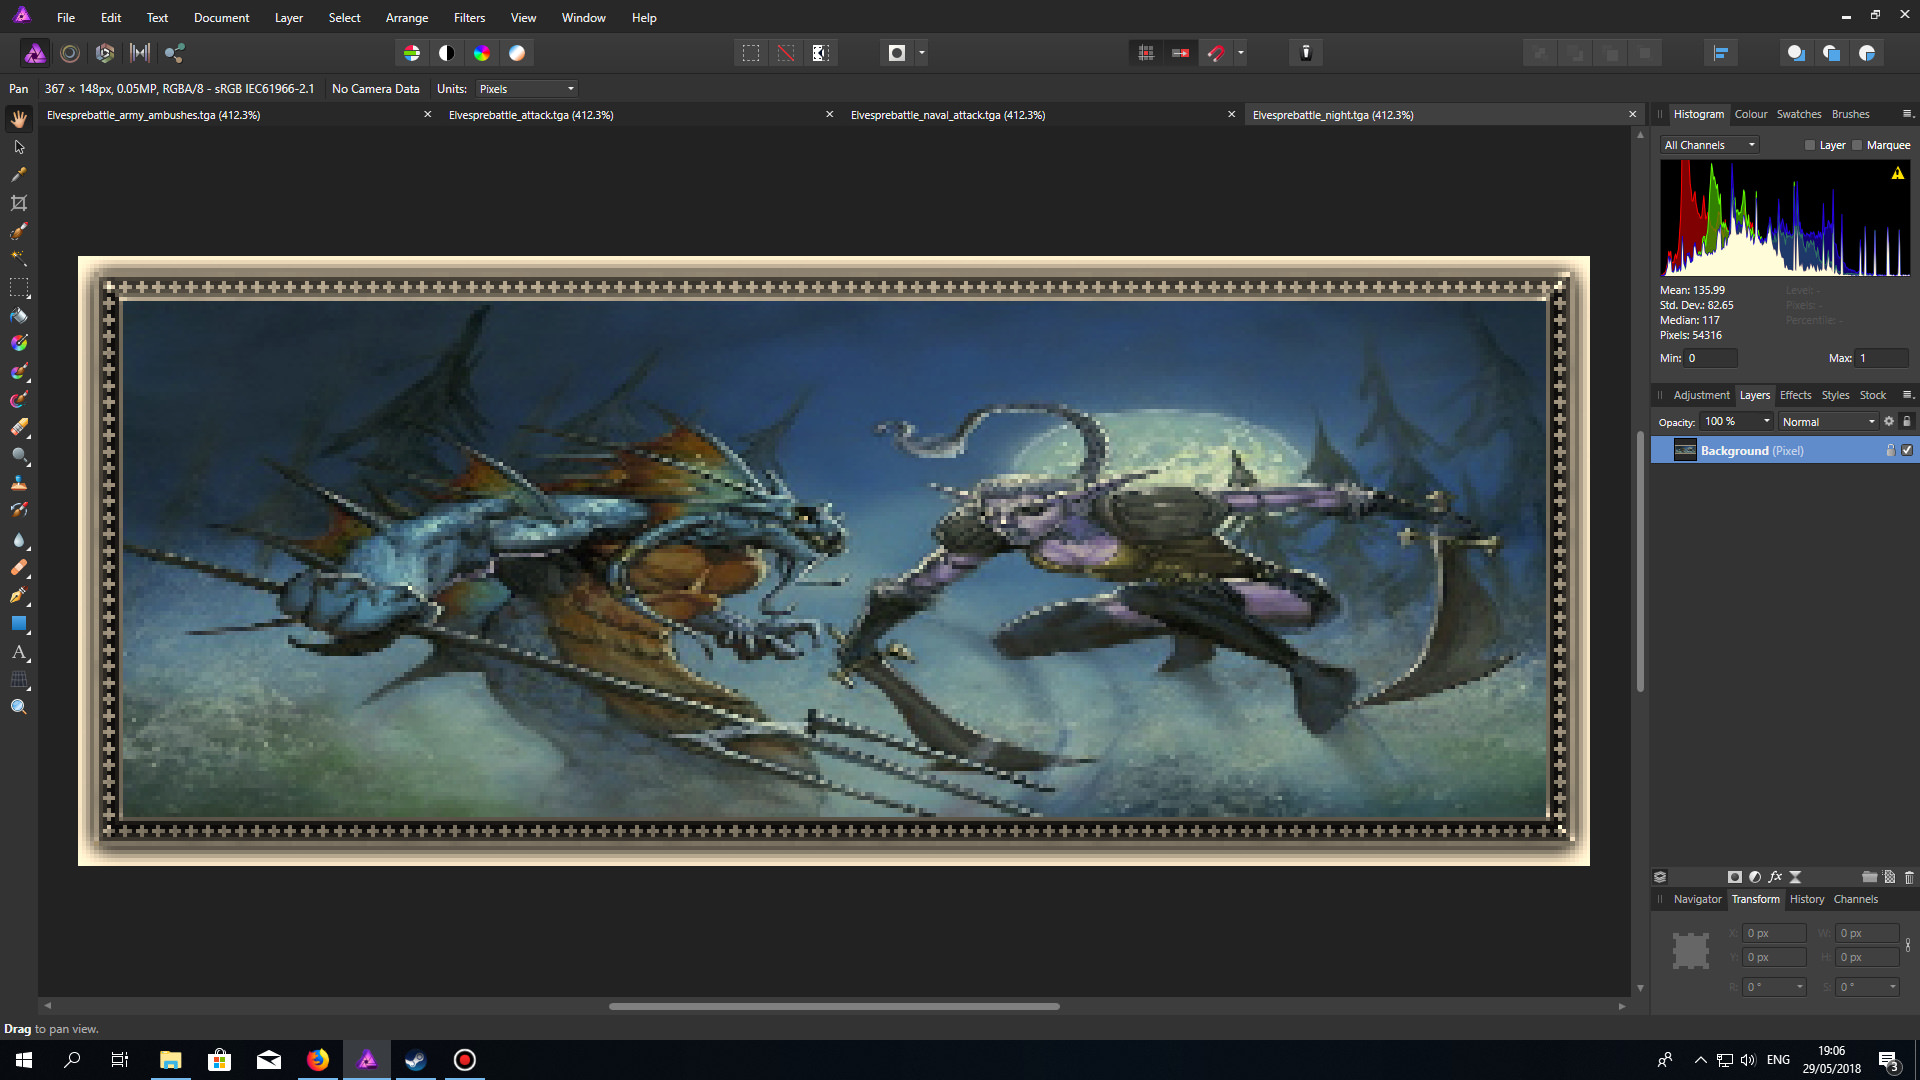
Task: Open the Rotation dropdown in Transform
Action: pyautogui.click(x=1800, y=987)
